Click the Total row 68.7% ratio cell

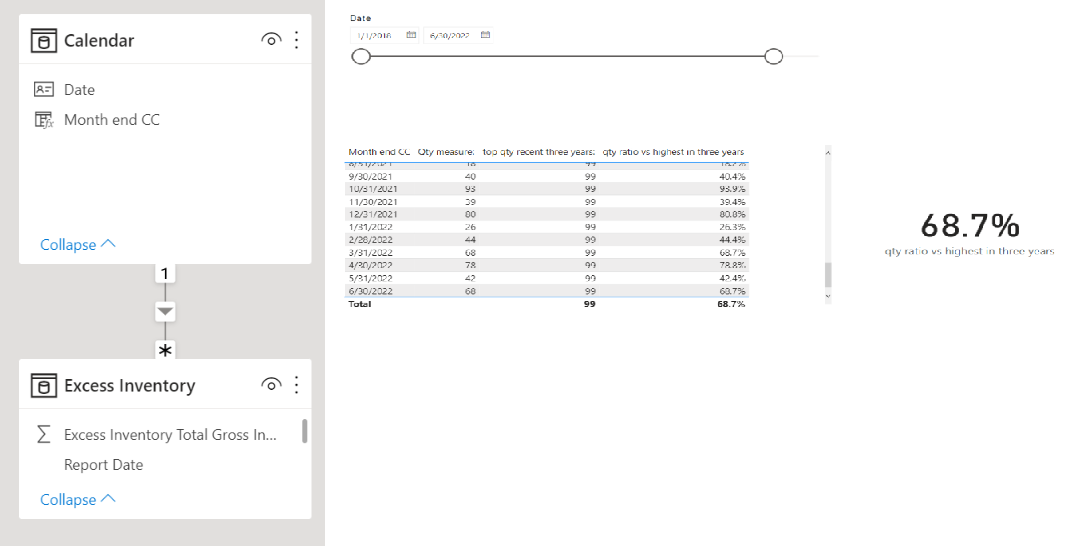click(x=731, y=304)
